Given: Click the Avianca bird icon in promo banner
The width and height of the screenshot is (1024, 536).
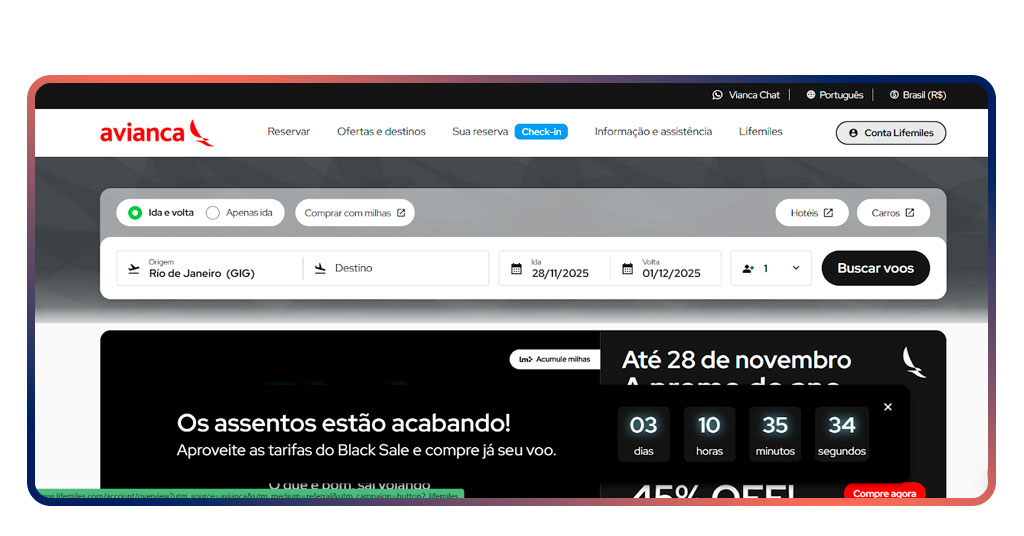Looking at the screenshot, I should pyautogui.click(x=913, y=362).
